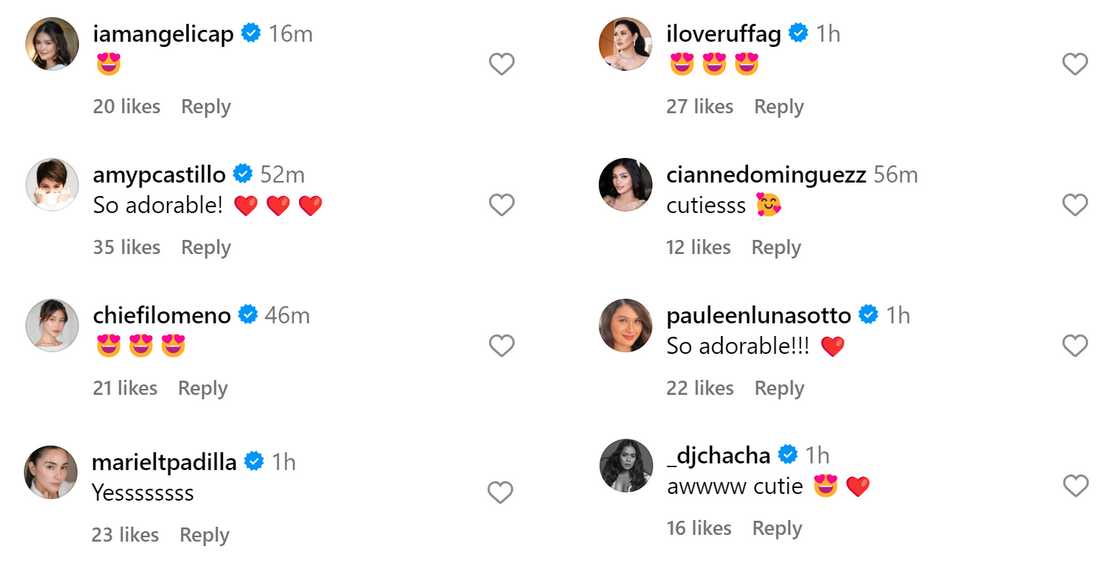View the 27 likes on iloveruffag's comment
This screenshot has width=1120, height=561.
700,107
